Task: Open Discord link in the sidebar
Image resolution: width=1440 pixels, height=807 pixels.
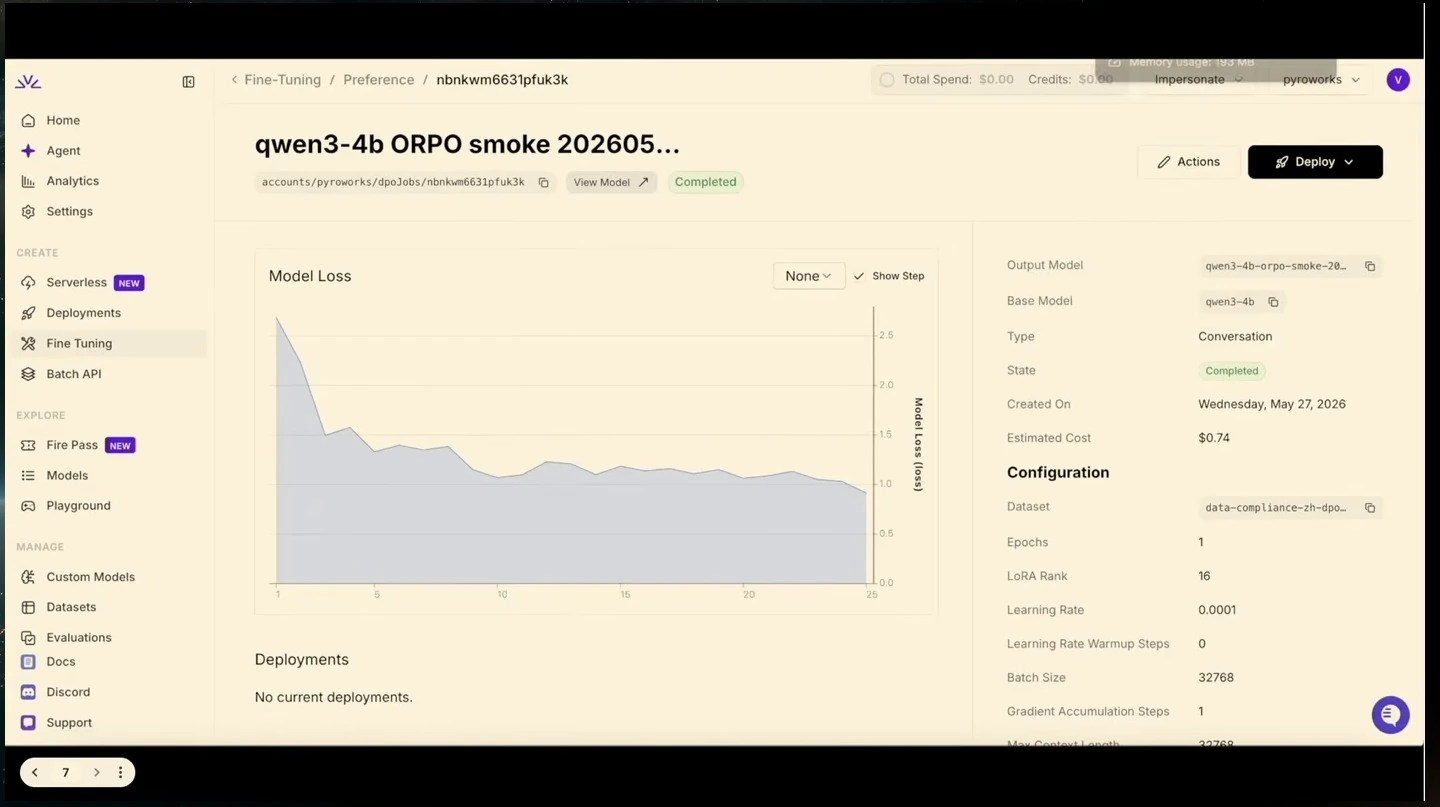Action: click(68, 692)
